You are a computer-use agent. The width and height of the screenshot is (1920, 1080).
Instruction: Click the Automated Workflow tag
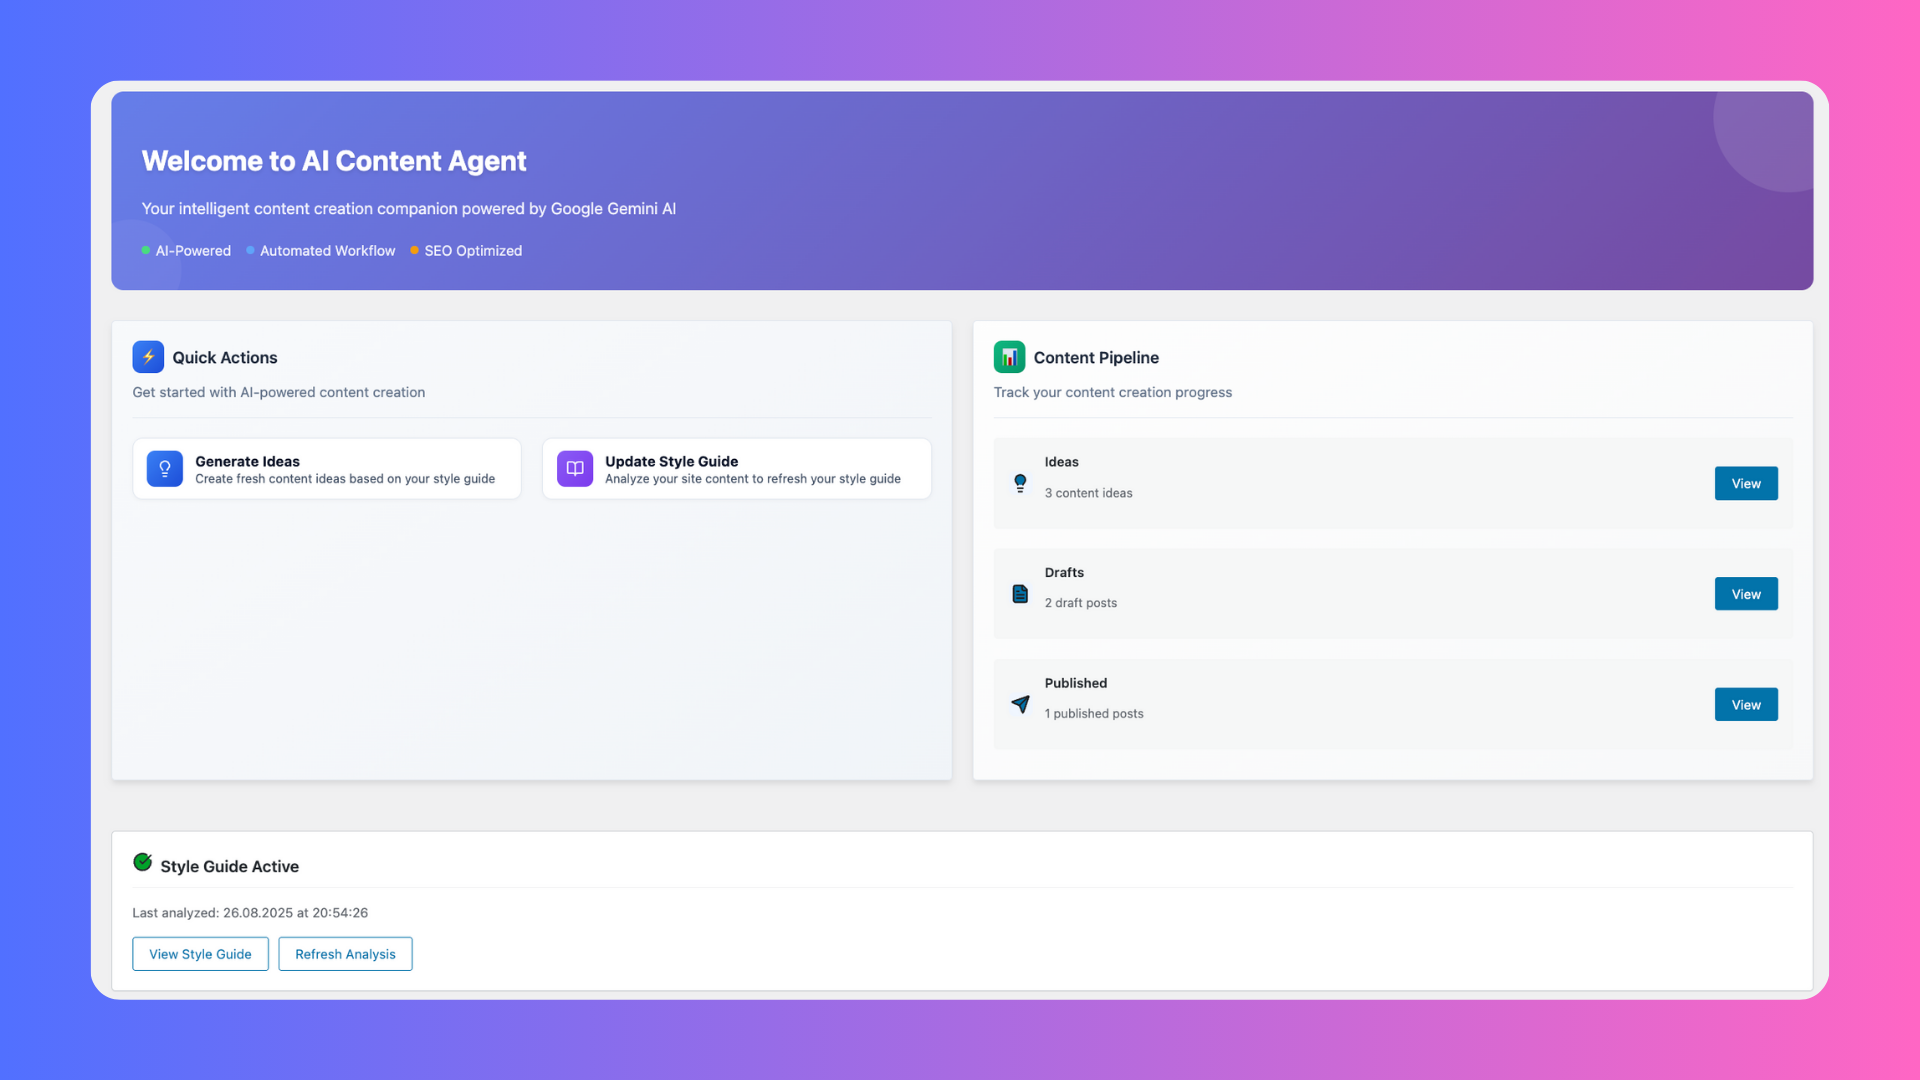point(321,251)
